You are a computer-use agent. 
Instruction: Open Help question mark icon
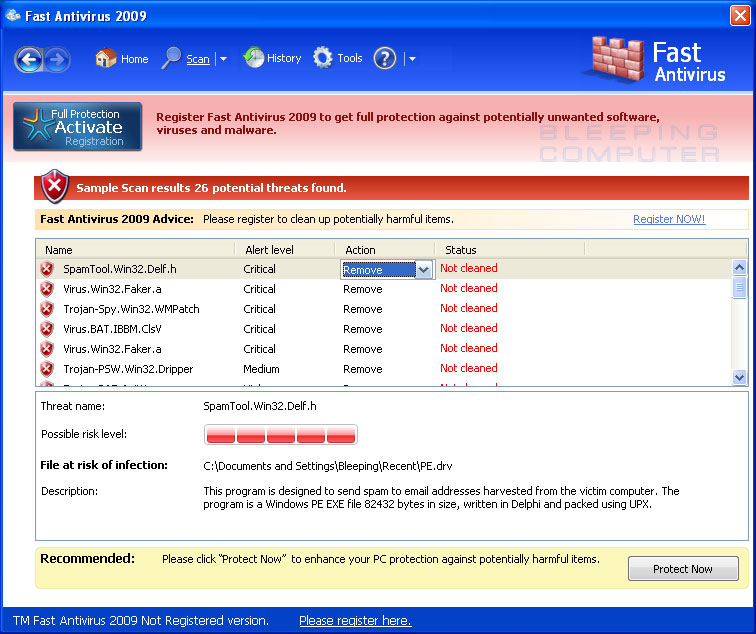coord(385,59)
